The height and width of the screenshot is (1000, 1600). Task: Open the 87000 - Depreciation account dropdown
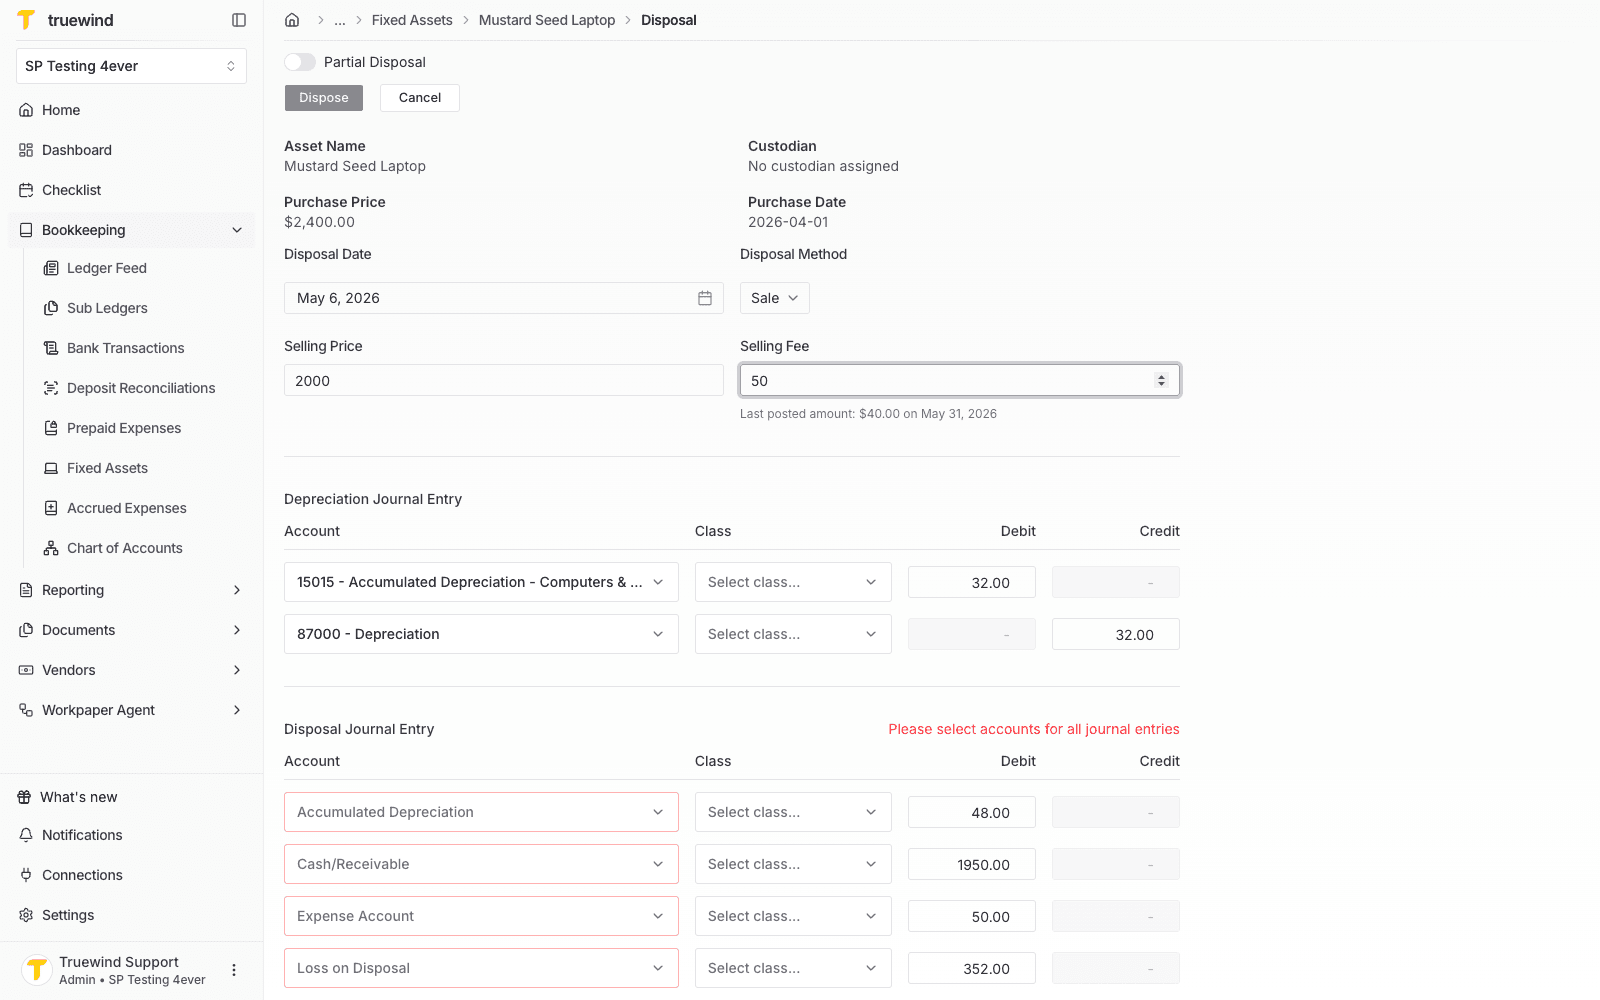[x=481, y=634]
